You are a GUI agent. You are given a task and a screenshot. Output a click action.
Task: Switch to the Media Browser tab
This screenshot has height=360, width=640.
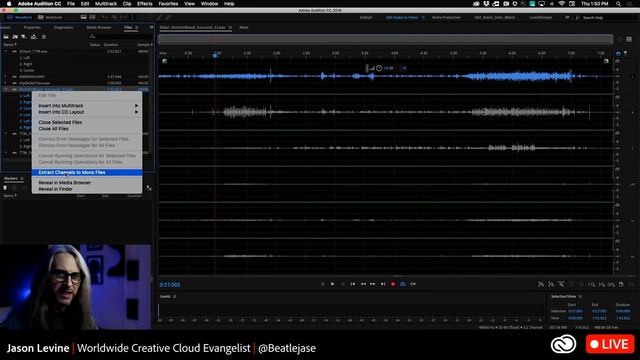pyautogui.click(x=98, y=27)
